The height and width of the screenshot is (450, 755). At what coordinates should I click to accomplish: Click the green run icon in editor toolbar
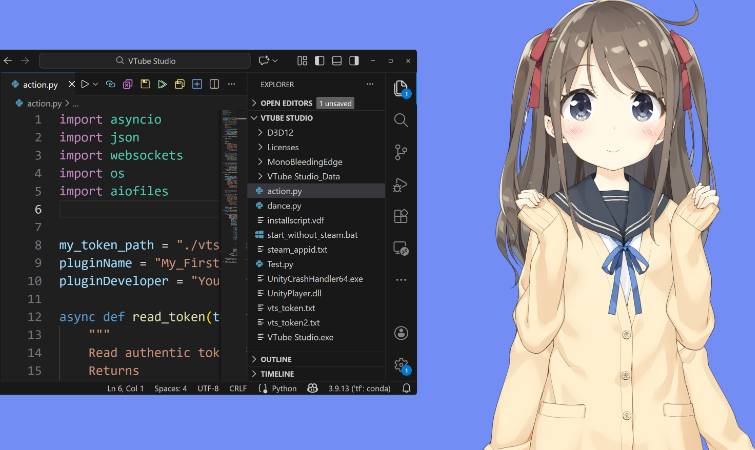pyautogui.click(x=162, y=84)
